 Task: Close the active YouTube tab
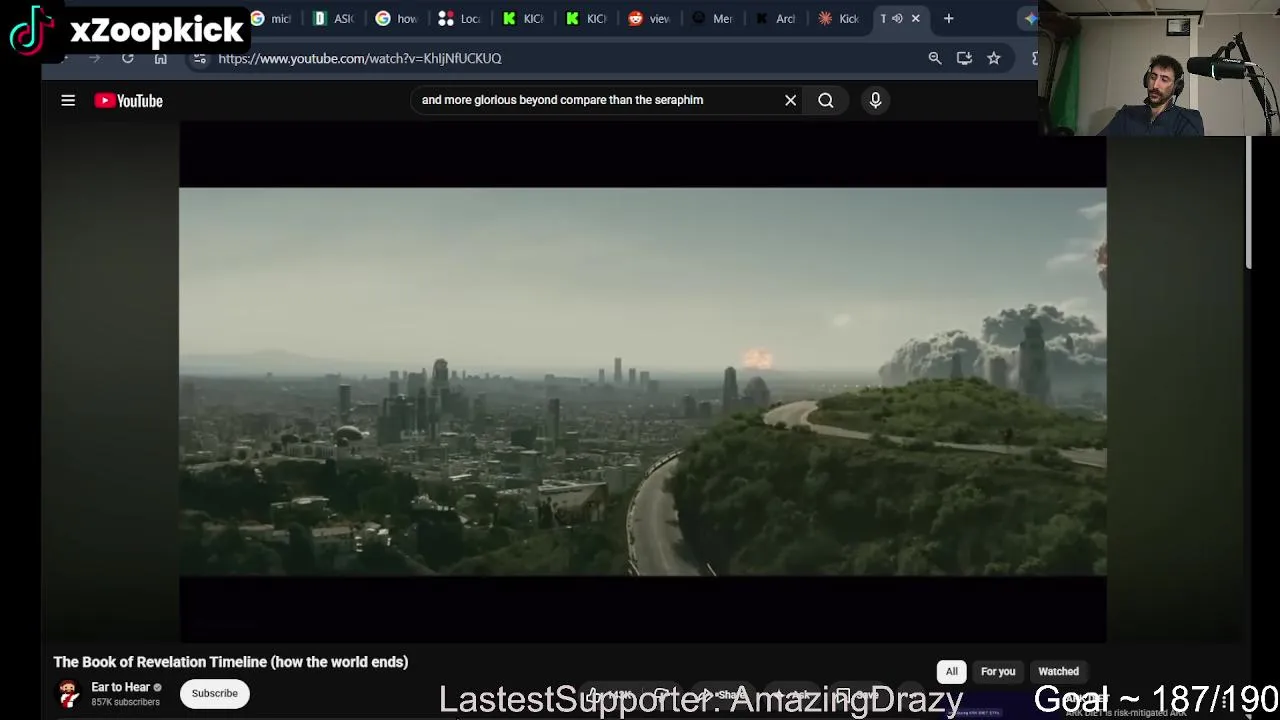[915, 18]
